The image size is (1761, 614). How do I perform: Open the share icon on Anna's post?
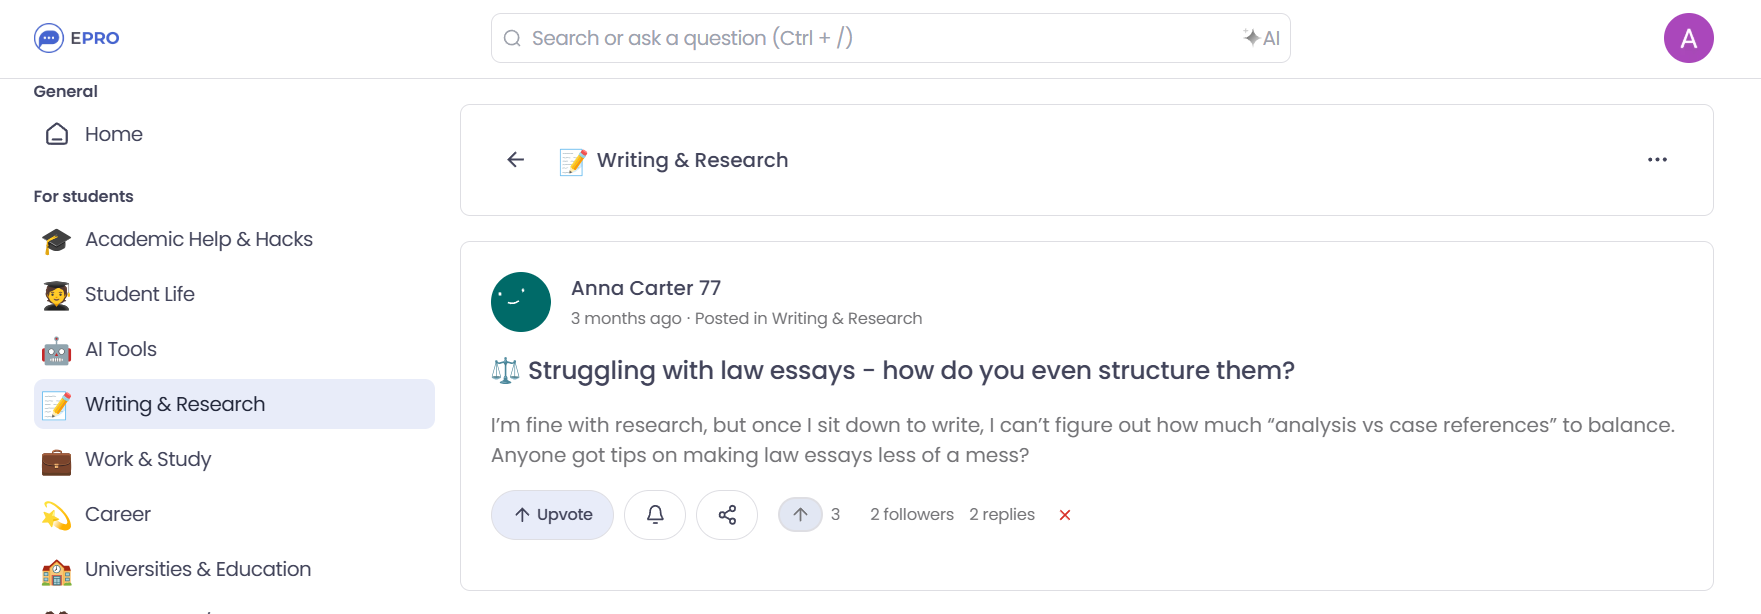click(x=727, y=514)
